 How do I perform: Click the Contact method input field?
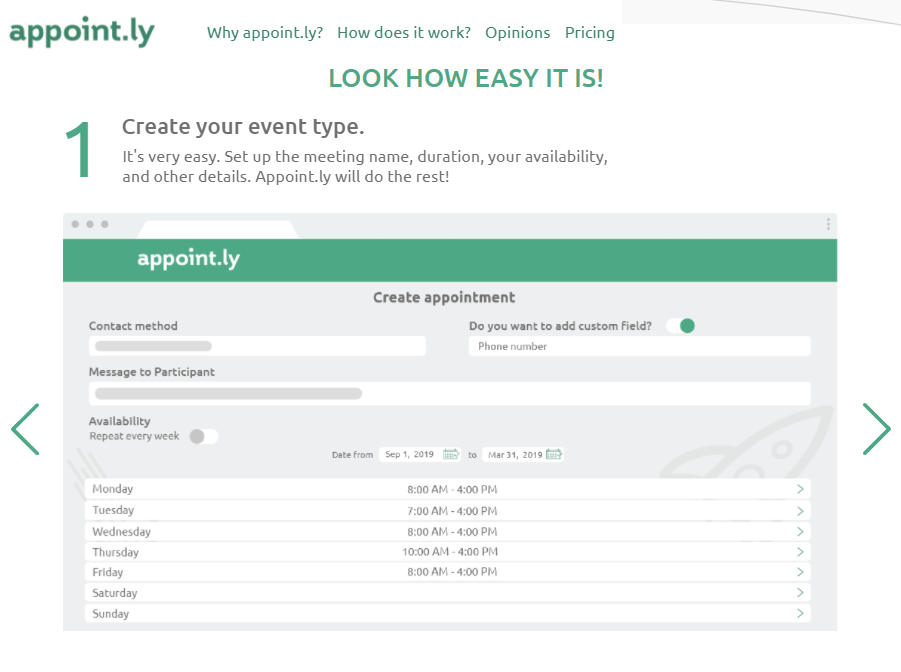pos(257,346)
